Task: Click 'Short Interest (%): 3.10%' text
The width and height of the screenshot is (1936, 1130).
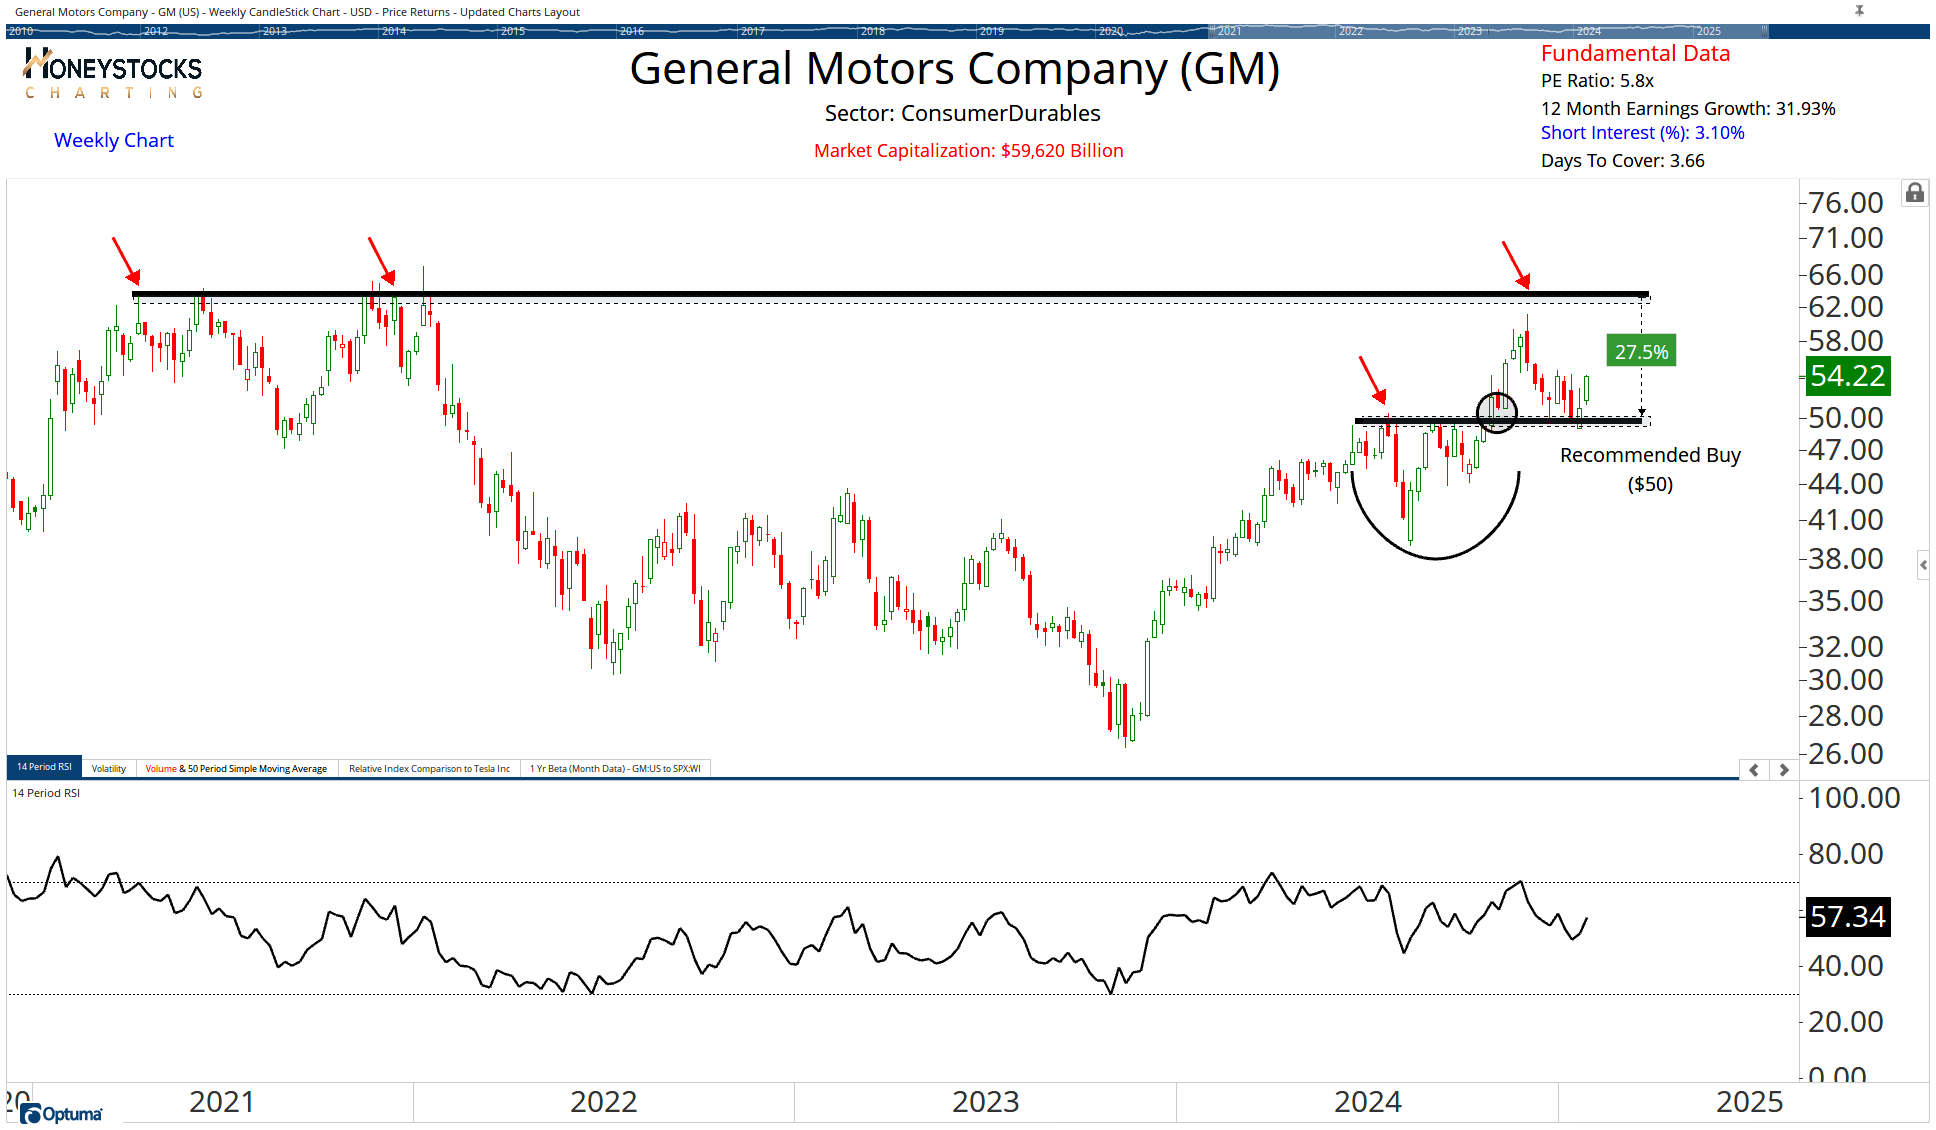Action: click(x=1642, y=133)
